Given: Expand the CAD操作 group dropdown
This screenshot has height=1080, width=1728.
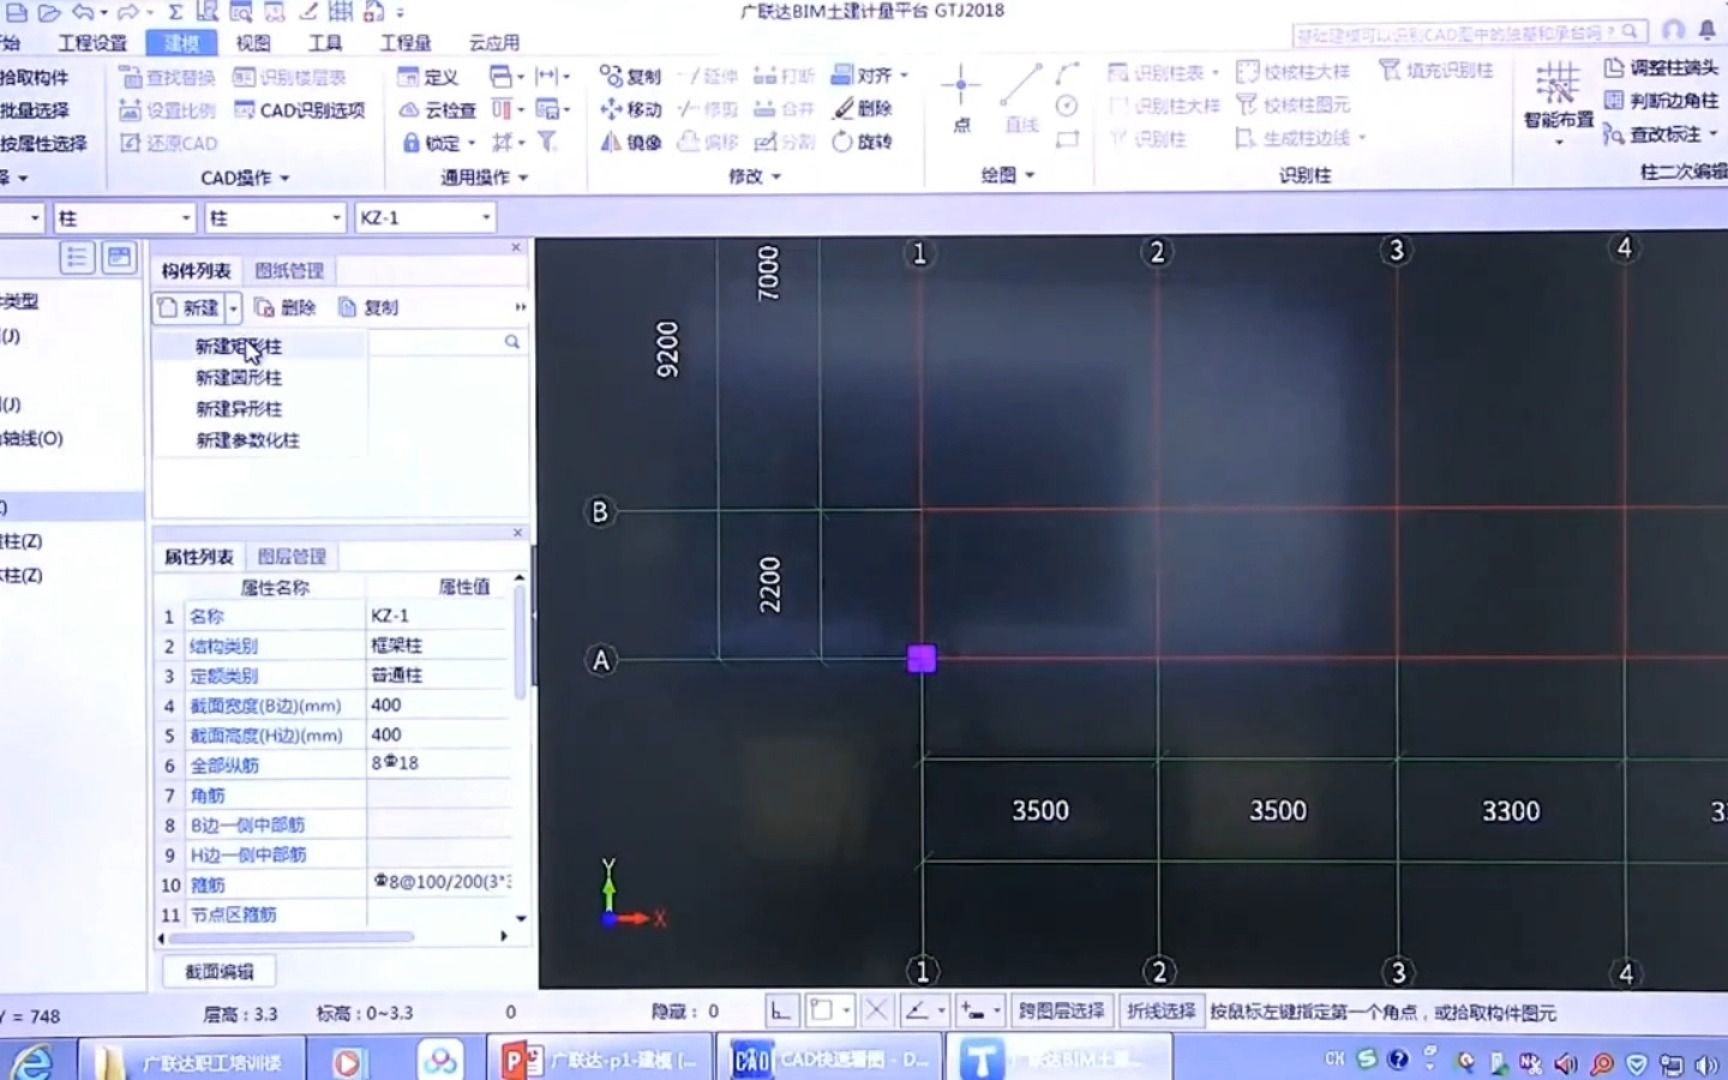Looking at the screenshot, I should (x=285, y=178).
